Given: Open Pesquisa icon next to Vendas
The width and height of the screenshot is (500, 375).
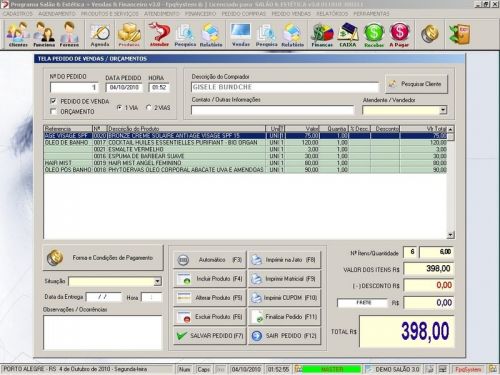Looking at the screenshot, I should (x=266, y=34).
